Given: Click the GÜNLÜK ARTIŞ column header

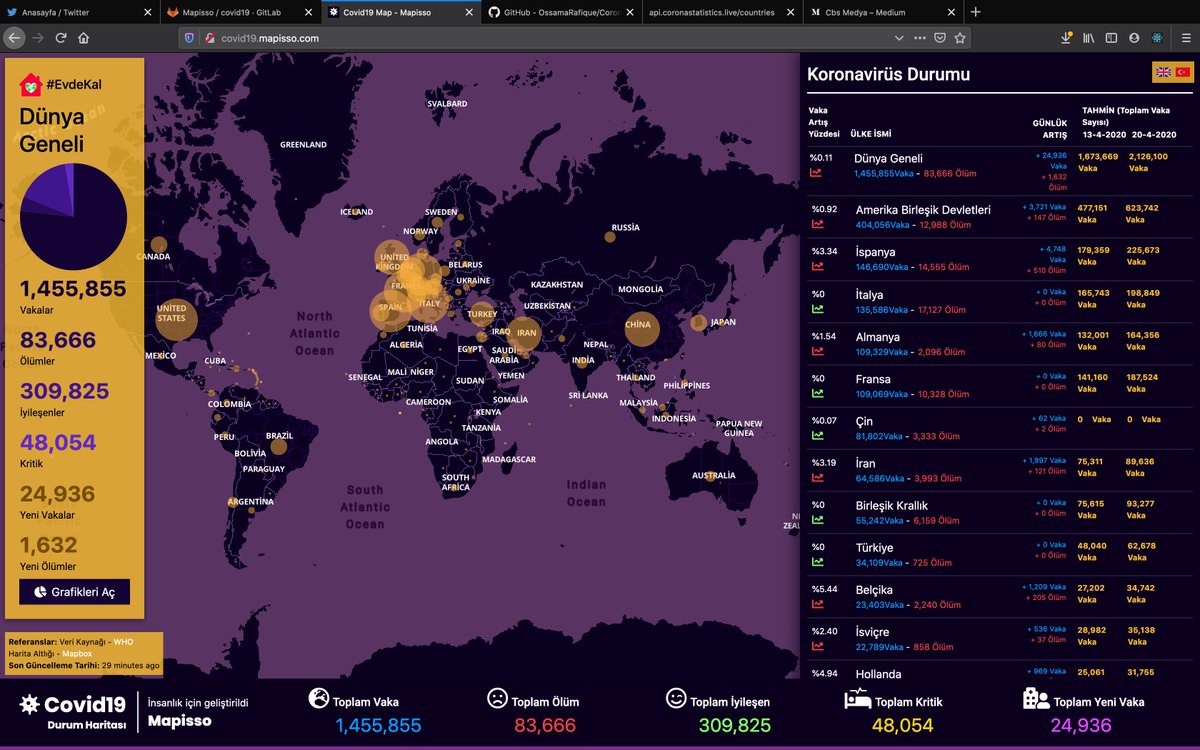Looking at the screenshot, I should (1049, 128).
